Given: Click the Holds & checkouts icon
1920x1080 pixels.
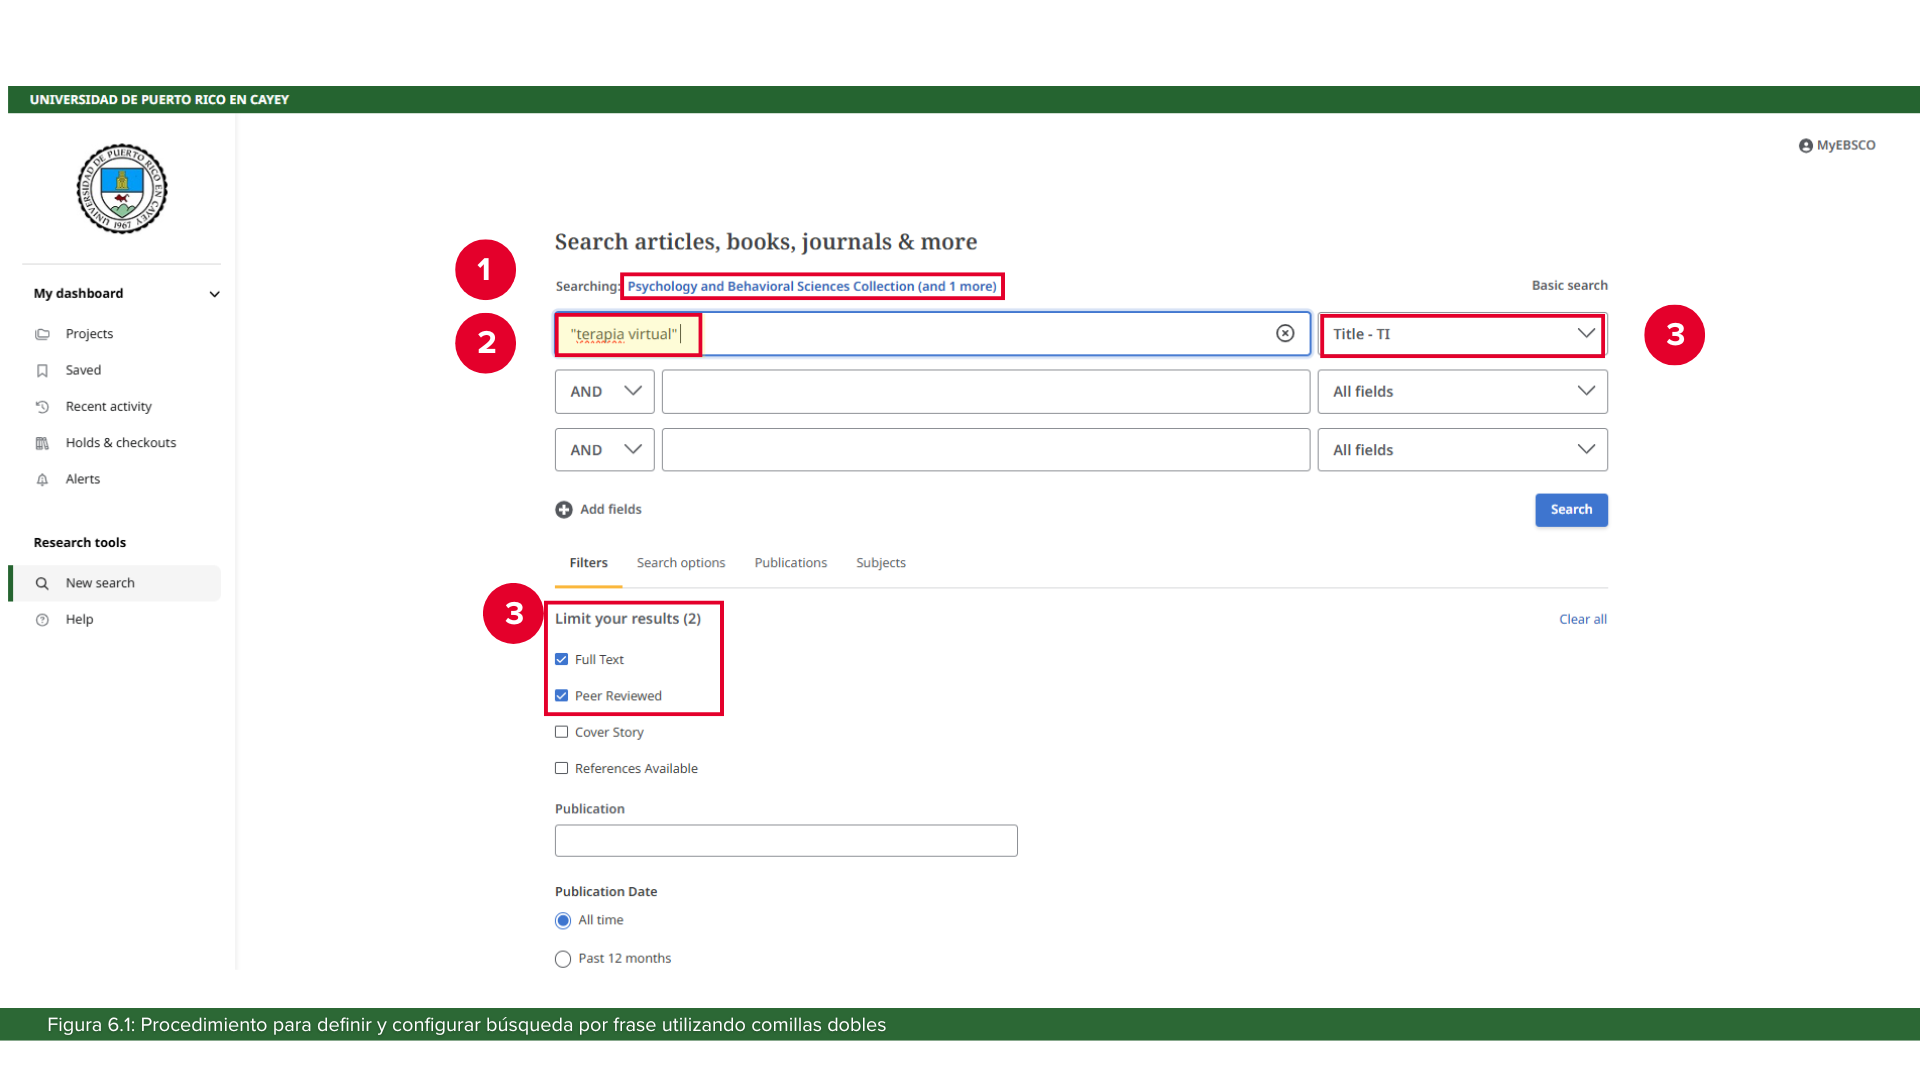Looking at the screenshot, I should 42,443.
